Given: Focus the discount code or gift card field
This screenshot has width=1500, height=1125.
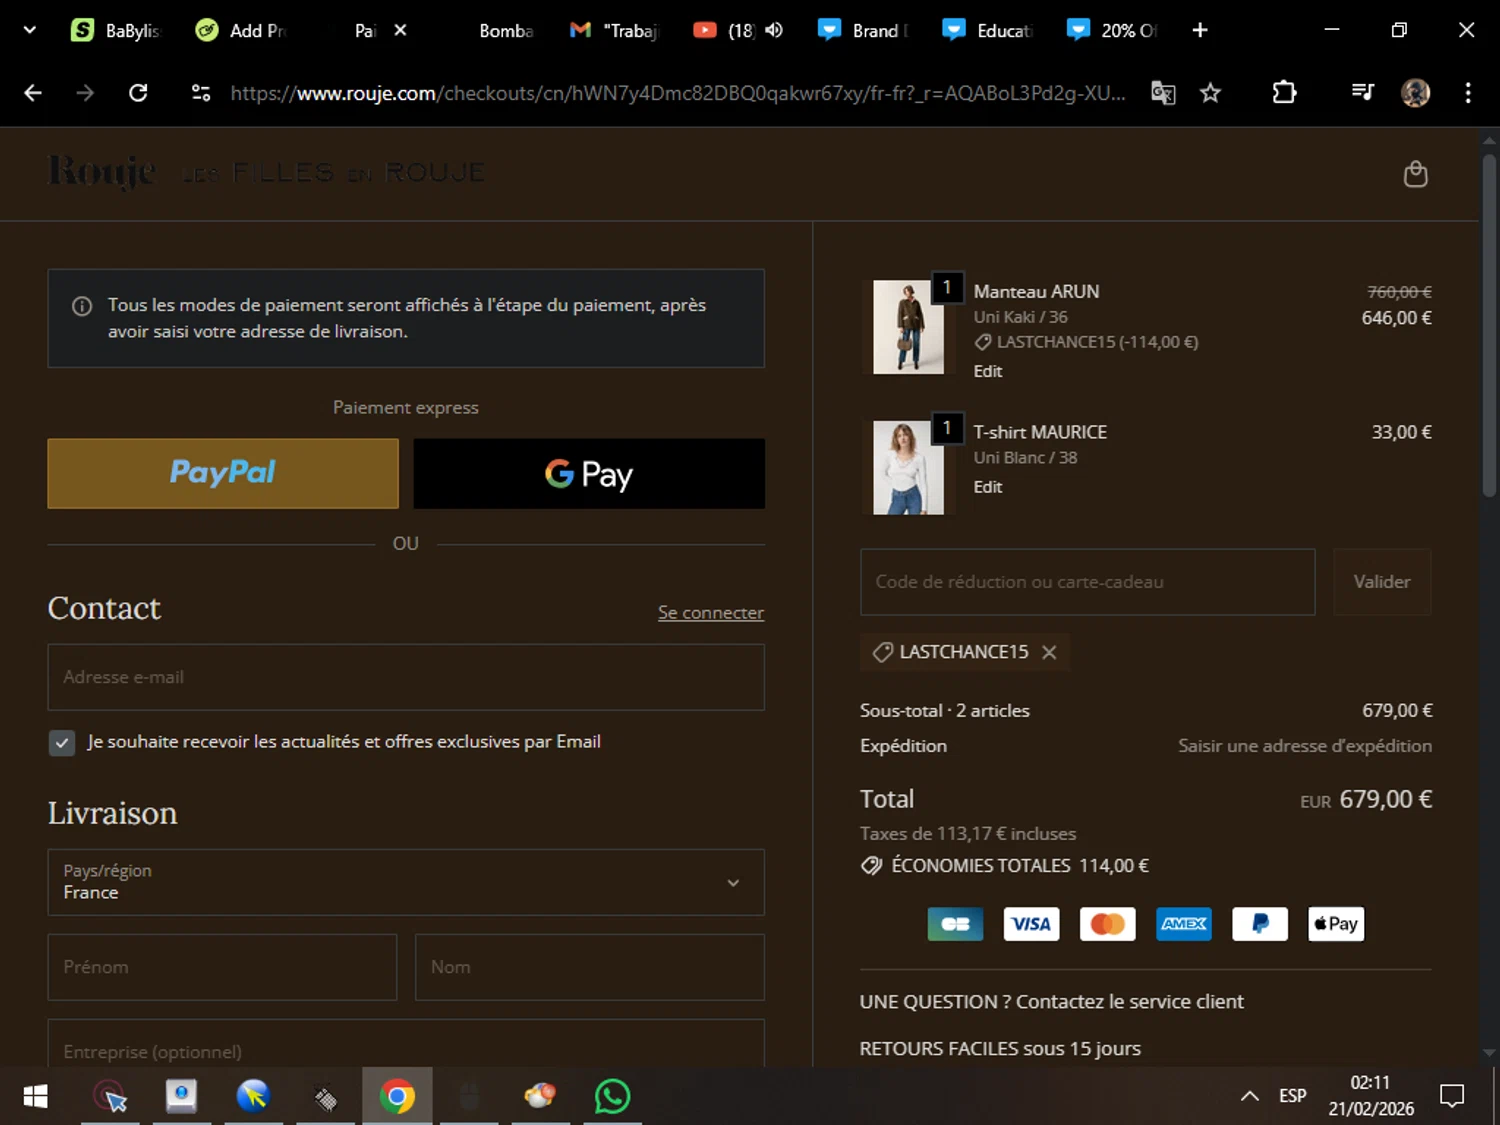Looking at the screenshot, I should click(1087, 582).
